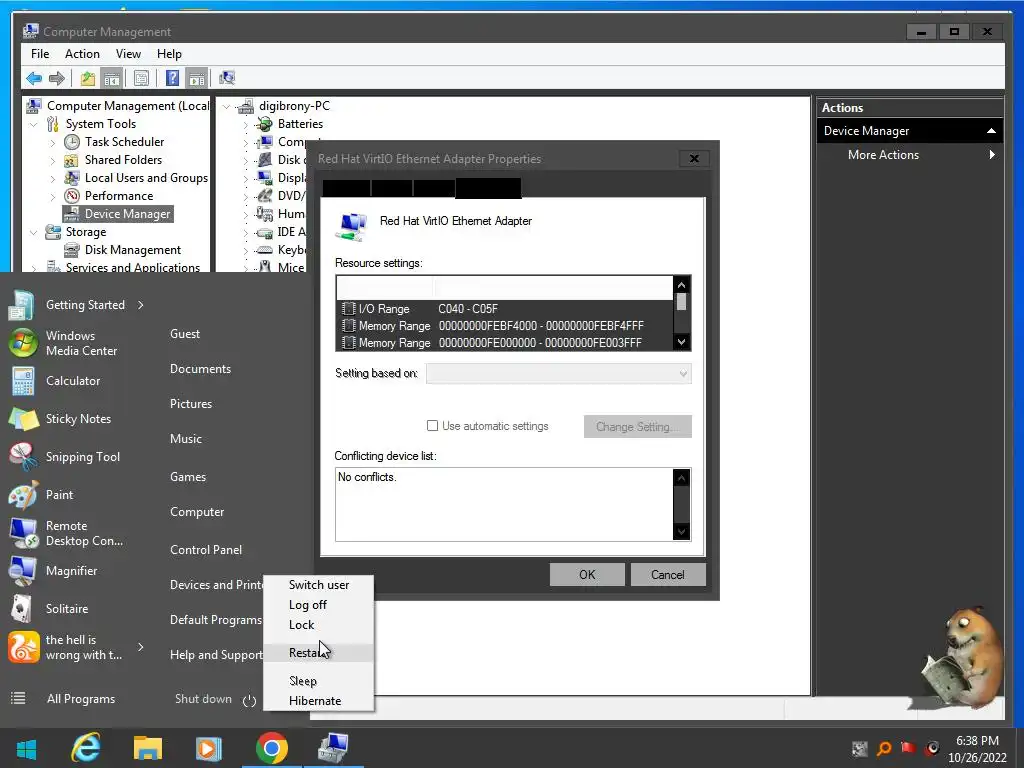Expand the Shared Folders node
The image size is (1024, 768).
tap(53, 160)
